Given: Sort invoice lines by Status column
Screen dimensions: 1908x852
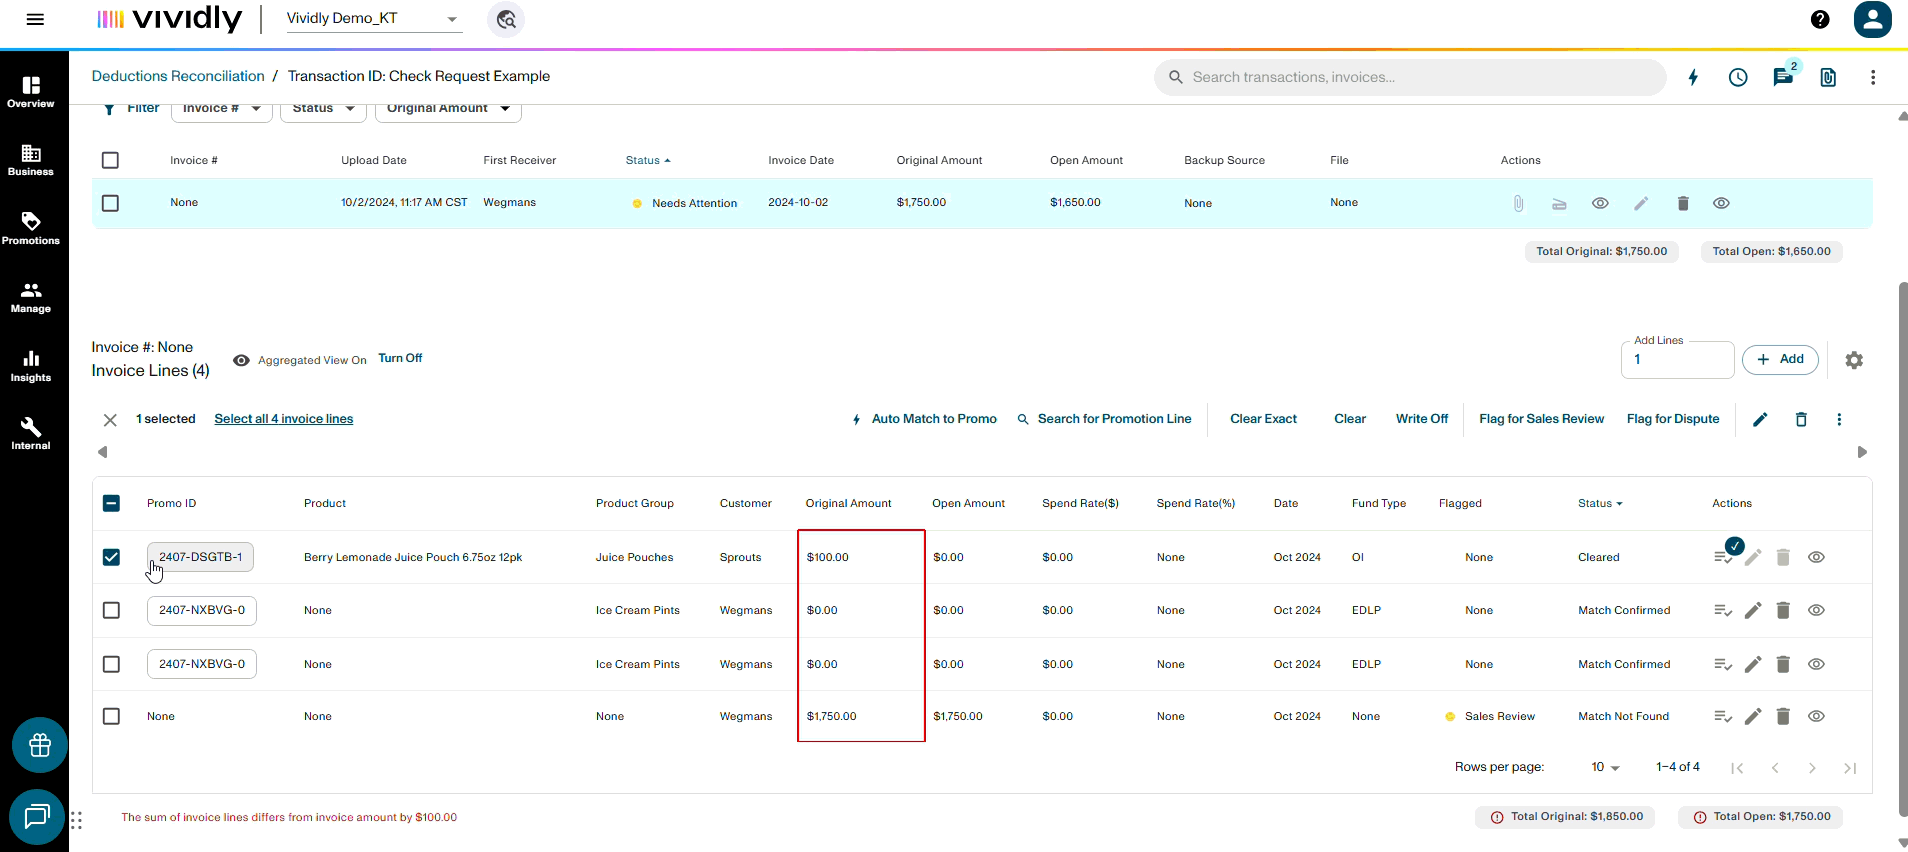Looking at the screenshot, I should [x=1600, y=503].
